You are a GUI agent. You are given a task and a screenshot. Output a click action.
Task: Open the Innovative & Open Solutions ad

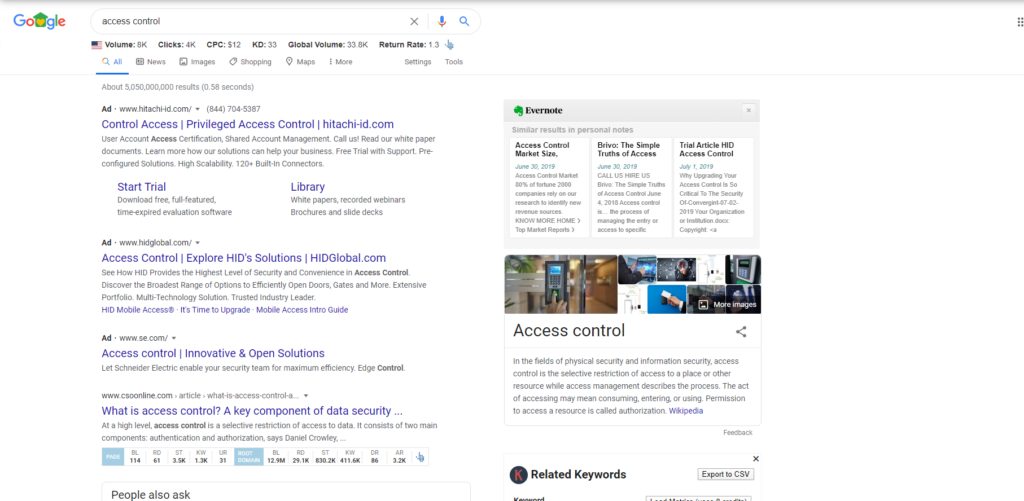[213, 353]
